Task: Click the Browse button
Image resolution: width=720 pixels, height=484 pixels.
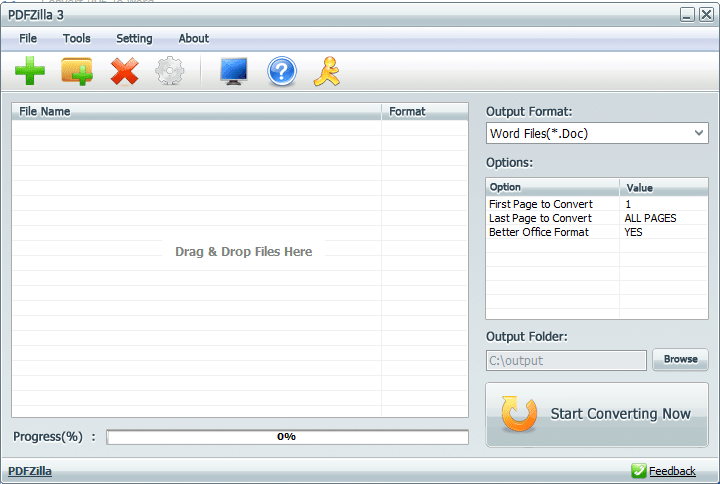Action: coord(681,360)
